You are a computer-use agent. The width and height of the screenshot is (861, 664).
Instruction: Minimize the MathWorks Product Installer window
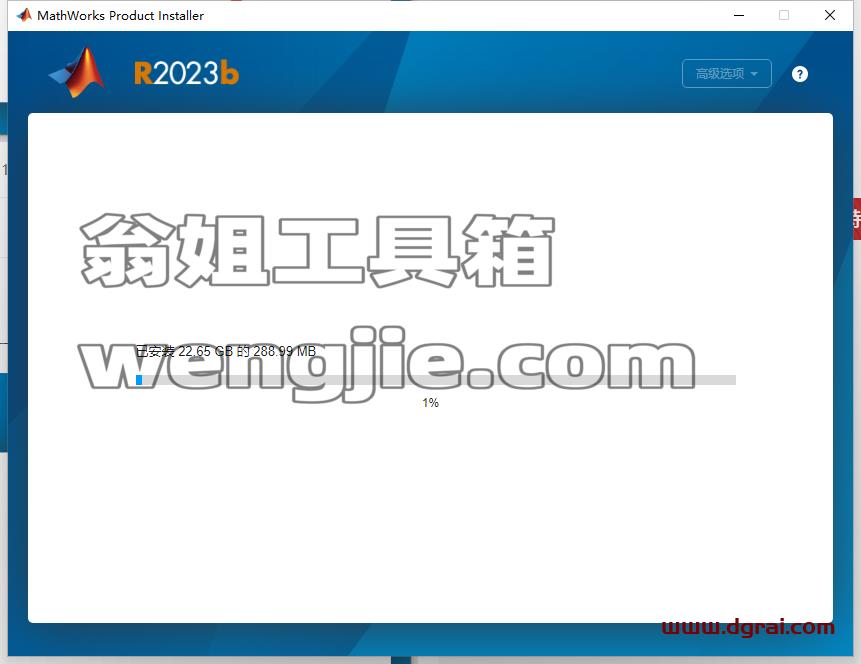click(739, 15)
